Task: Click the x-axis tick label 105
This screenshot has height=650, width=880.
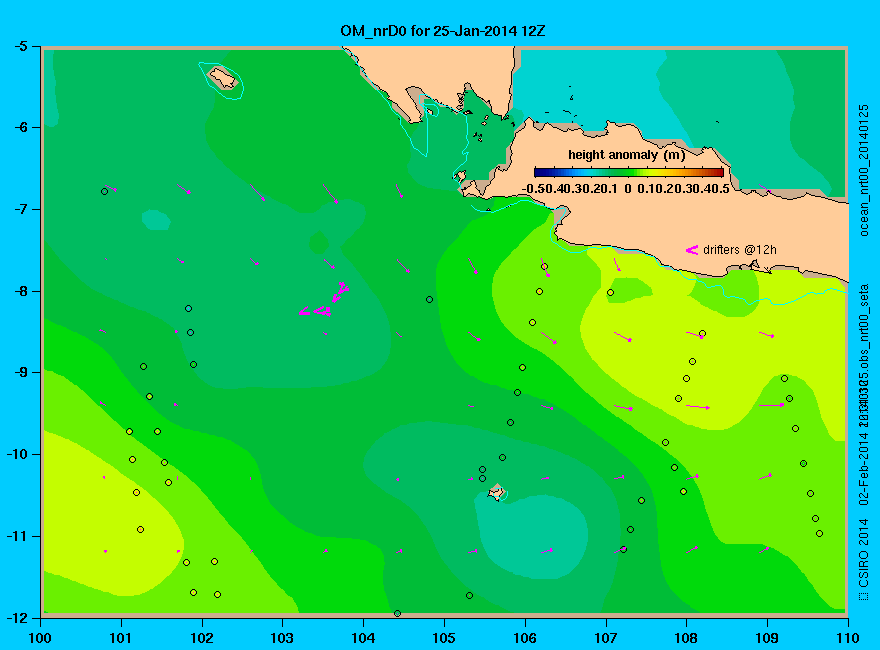Action: point(444,638)
